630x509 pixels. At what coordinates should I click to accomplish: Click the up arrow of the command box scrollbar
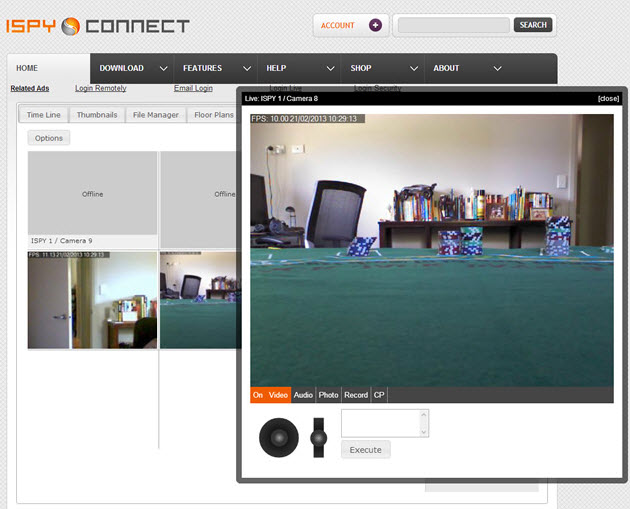click(x=424, y=414)
